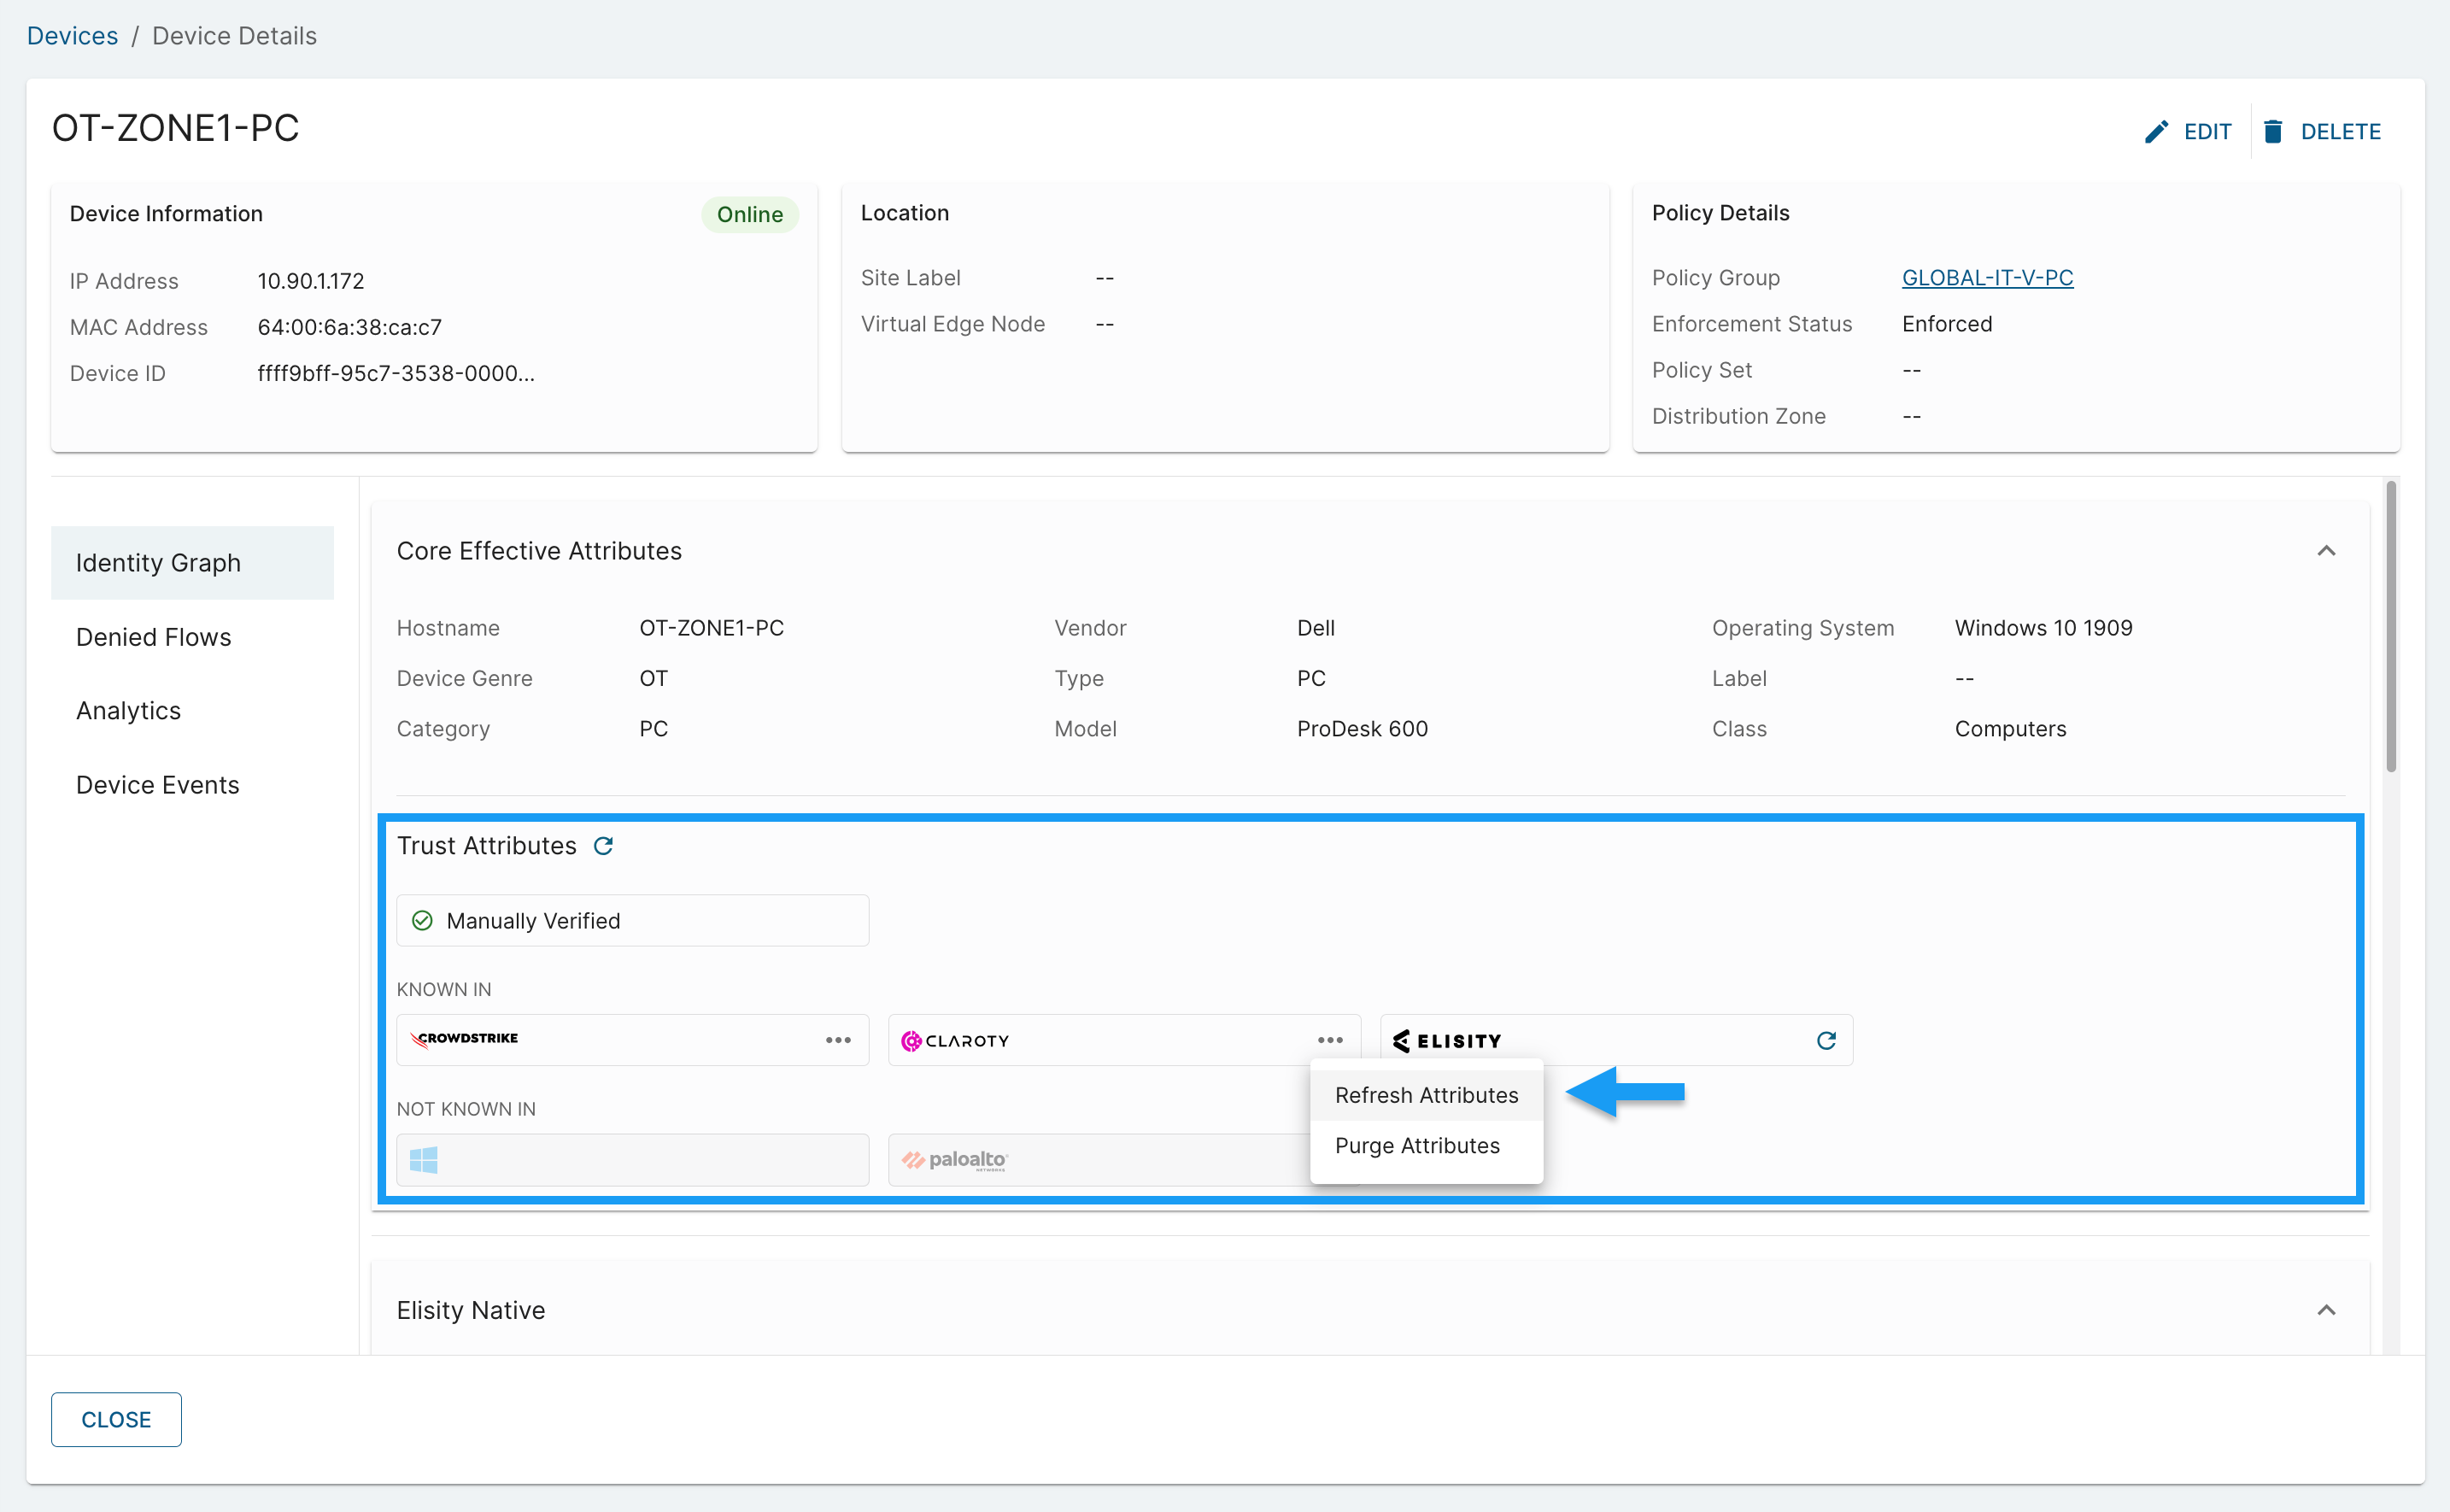
Task: Go back to the Devices breadcrumb
Action: [72, 36]
